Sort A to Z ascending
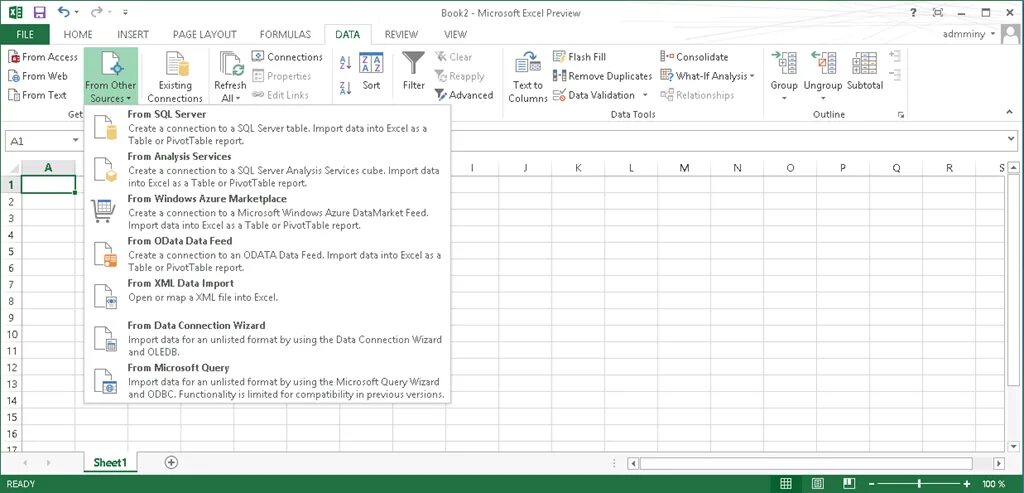Viewport: 1024px width, 493px height. [x=345, y=63]
